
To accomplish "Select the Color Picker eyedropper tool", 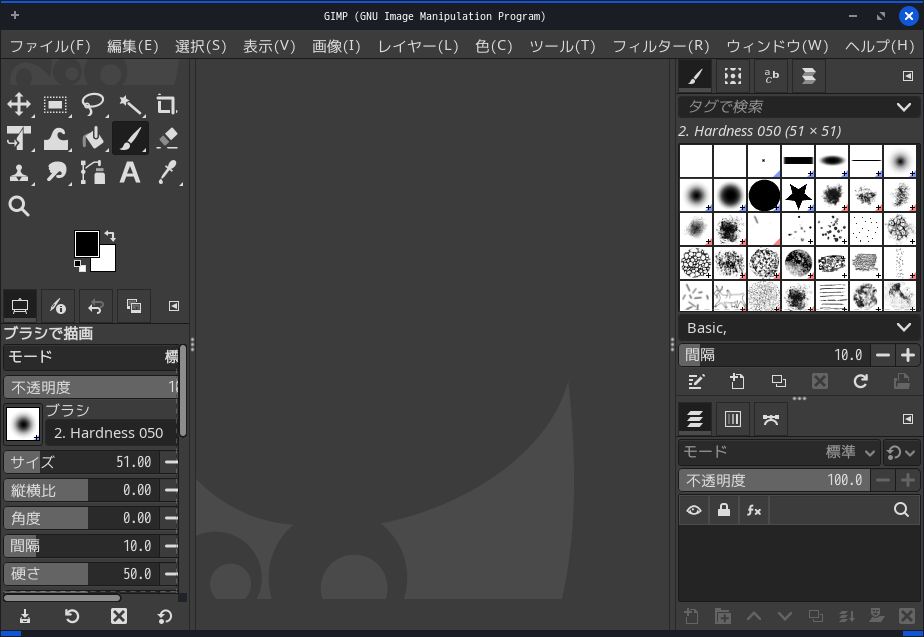I will pyautogui.click(x=166, y=173).
